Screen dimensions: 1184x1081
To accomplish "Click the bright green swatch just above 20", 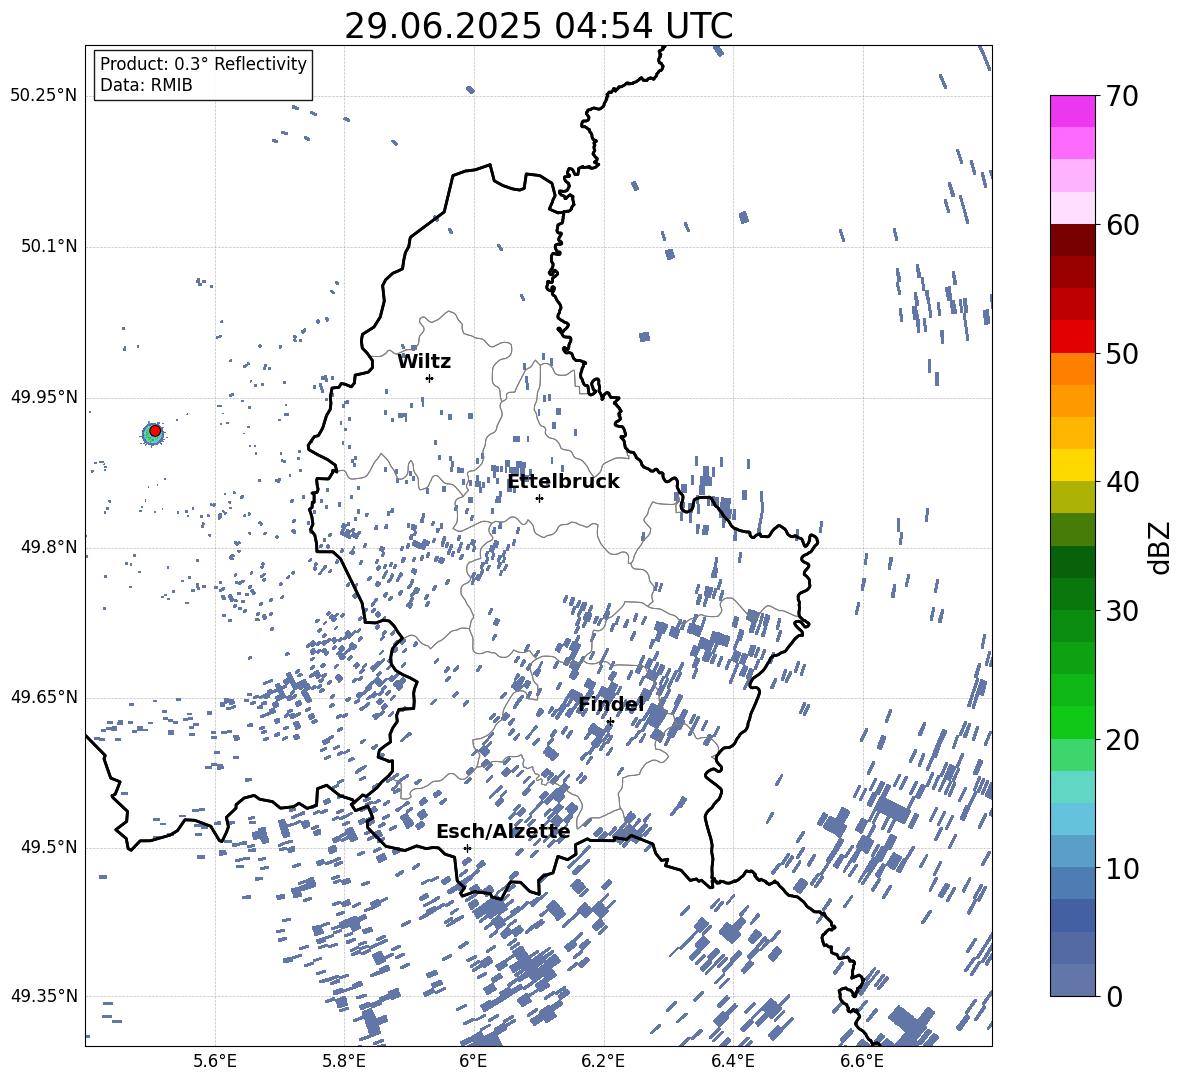I will tap(1073, 722).
